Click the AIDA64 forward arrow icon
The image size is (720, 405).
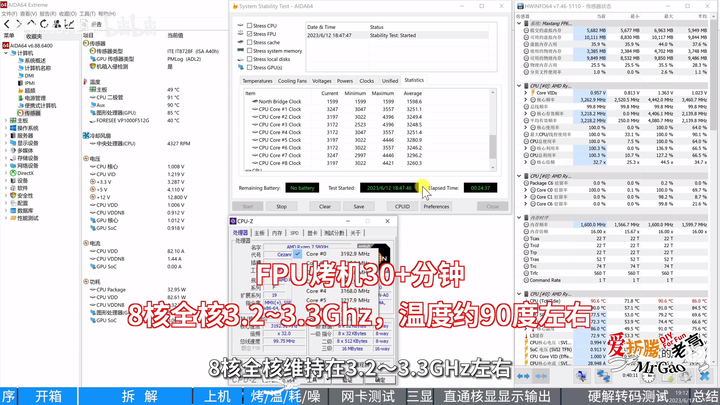pyautogui.click(x=19, y=24)
